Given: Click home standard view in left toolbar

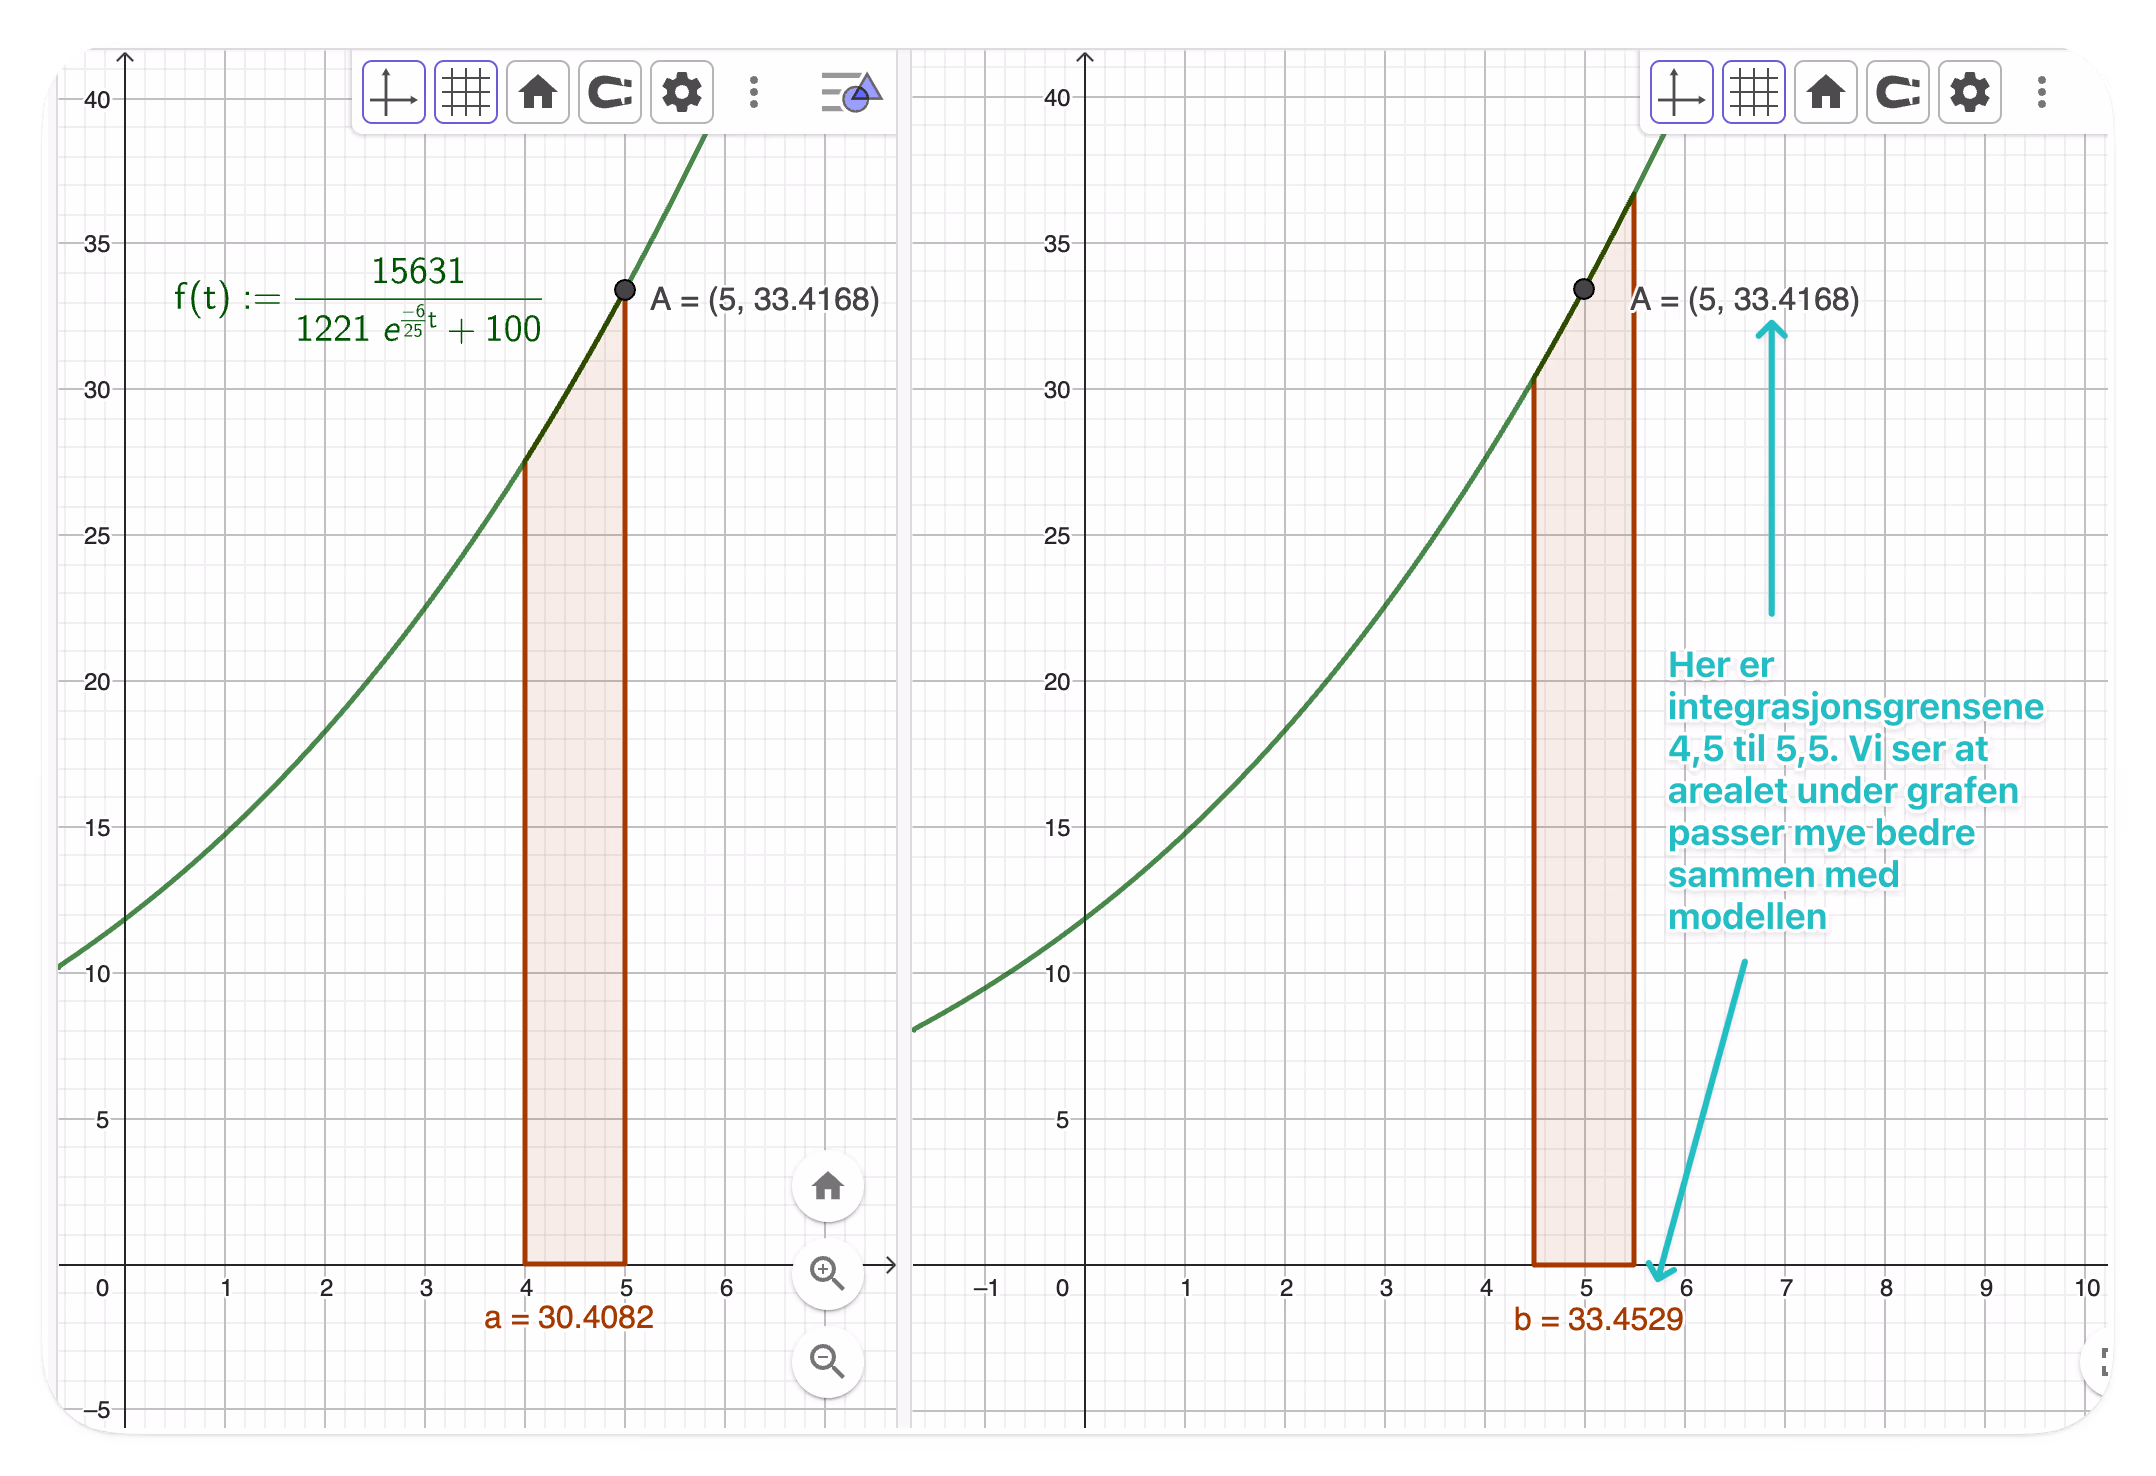Looking at the screenshot, I should point(538,93).
